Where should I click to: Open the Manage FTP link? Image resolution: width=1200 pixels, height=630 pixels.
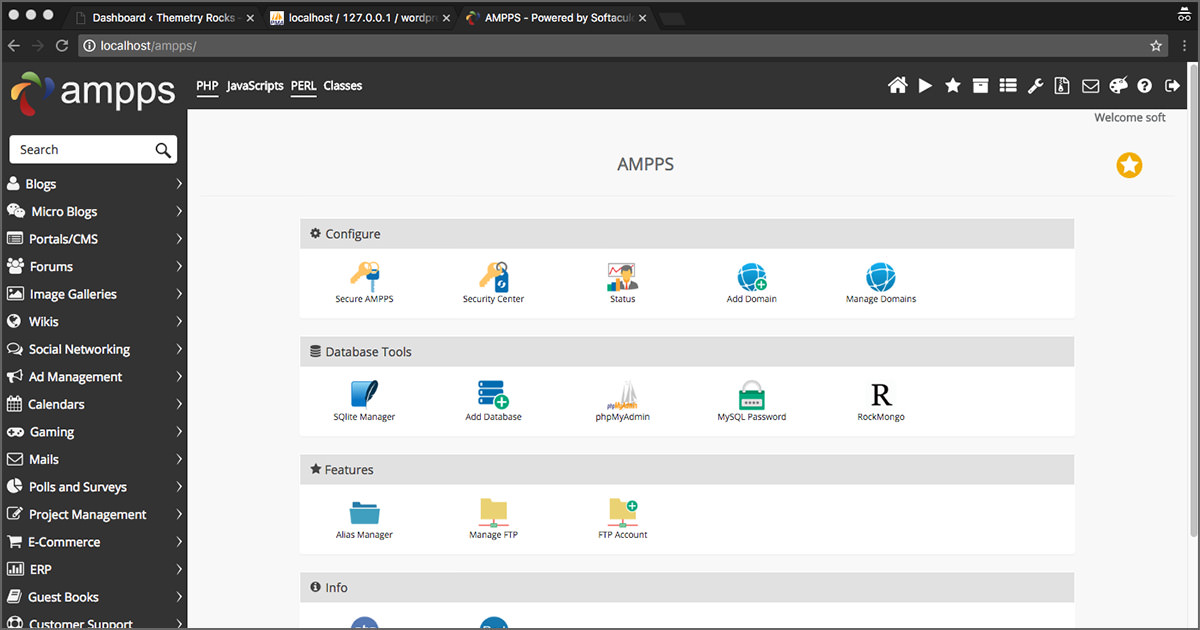point(493,535)
